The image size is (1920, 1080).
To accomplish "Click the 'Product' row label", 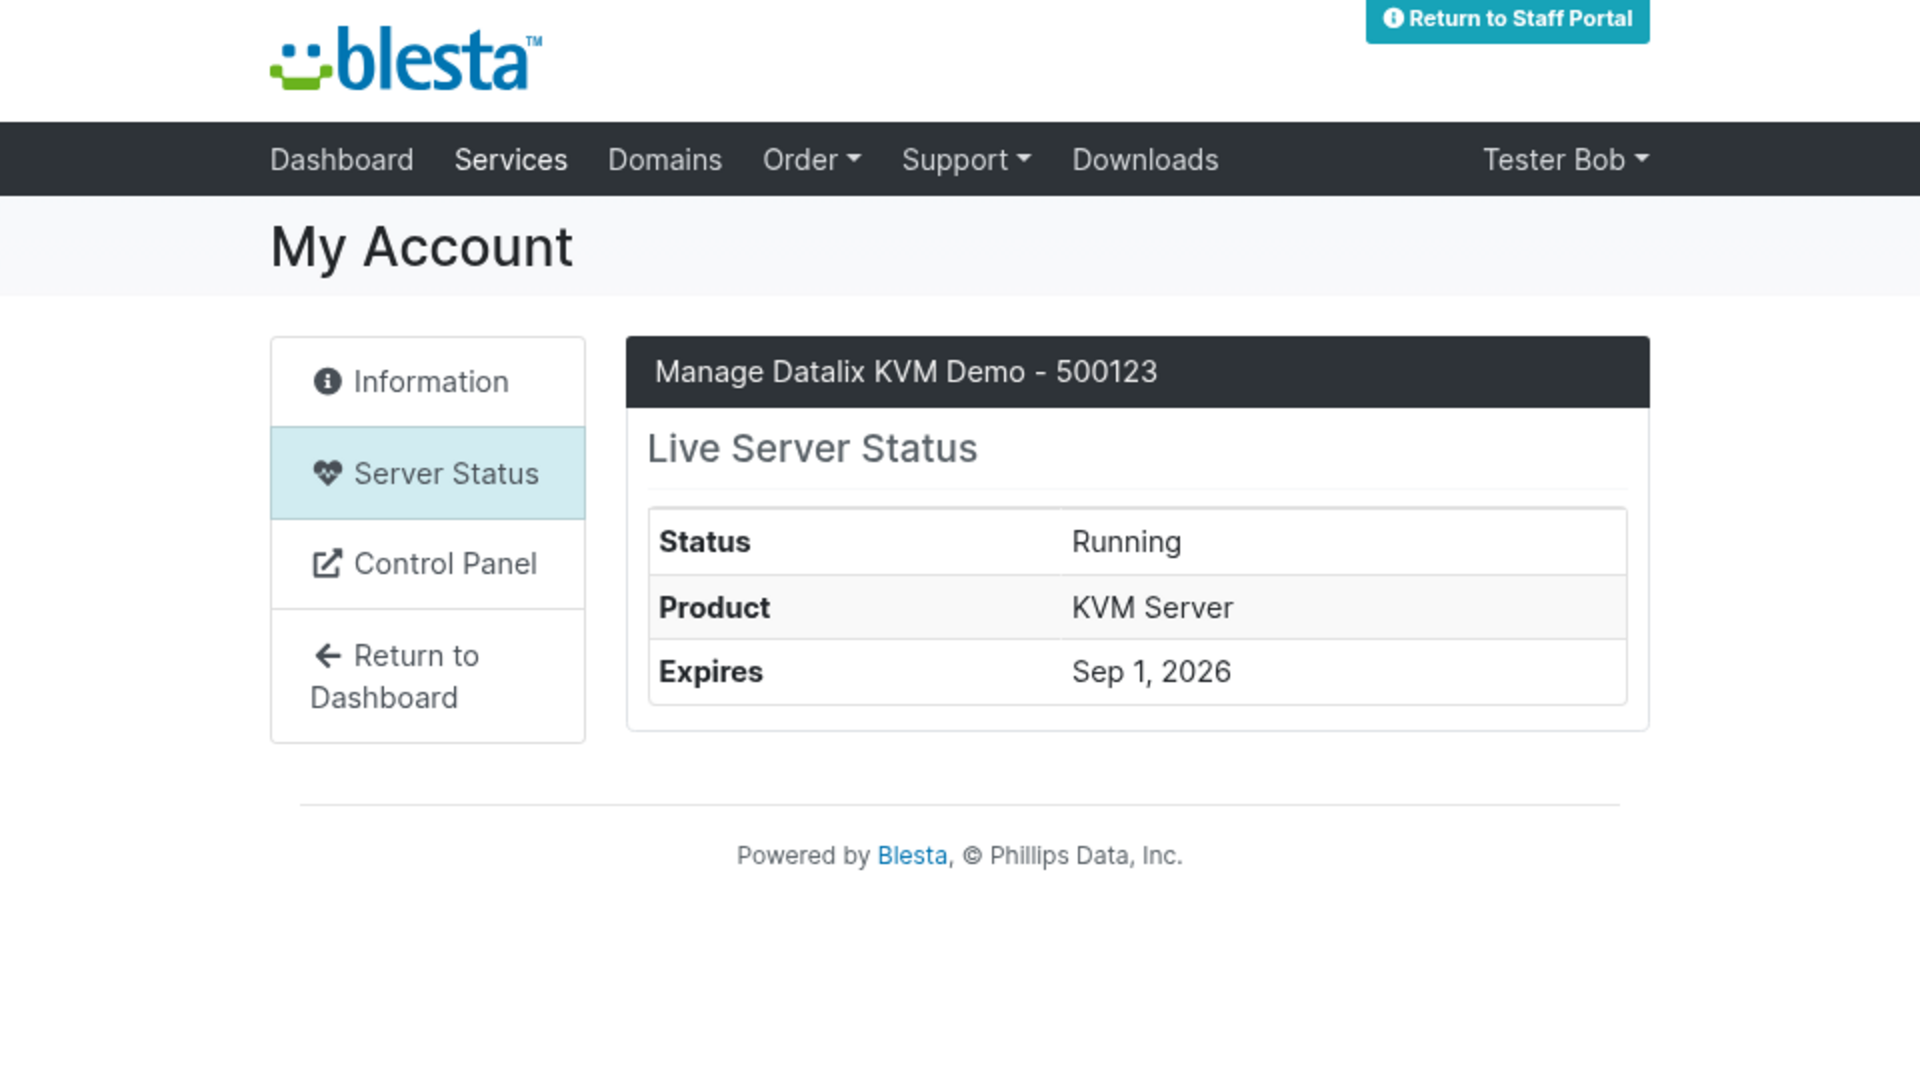I will [x=714, y=608].
